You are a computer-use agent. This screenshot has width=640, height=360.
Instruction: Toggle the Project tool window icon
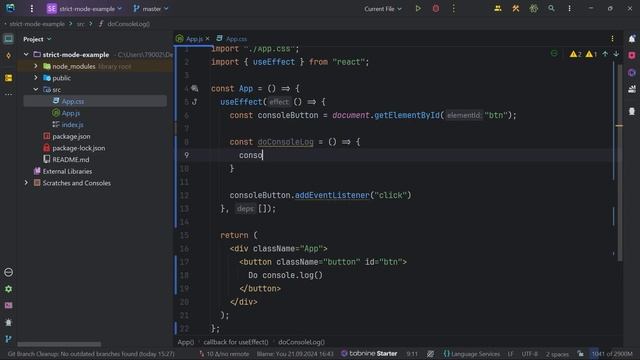click(x=8, y=39)
